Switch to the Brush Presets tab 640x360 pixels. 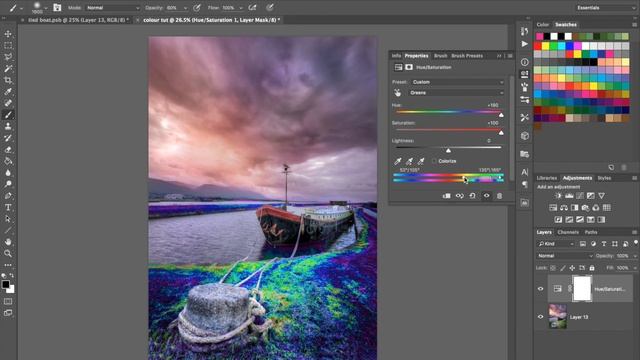pyautogui.click(x=467, y=56)
